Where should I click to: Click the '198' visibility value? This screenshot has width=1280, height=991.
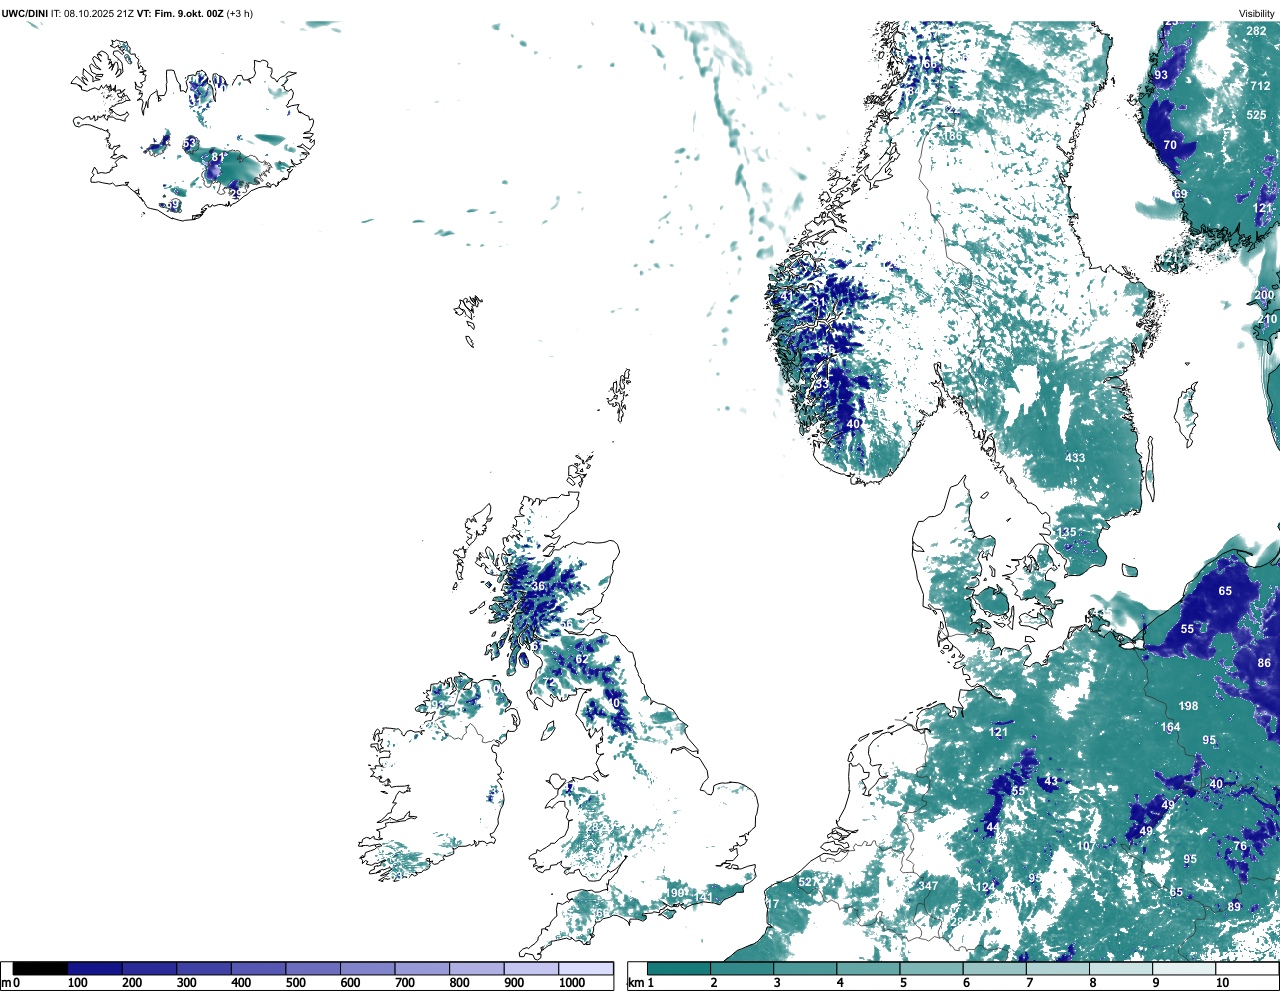(x=1188, y=706)
